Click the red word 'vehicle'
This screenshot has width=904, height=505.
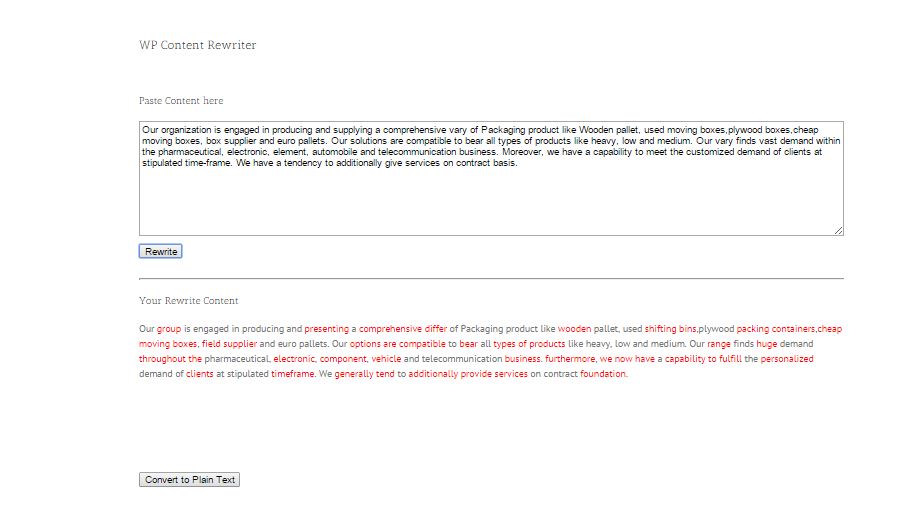tap(386, 359)
